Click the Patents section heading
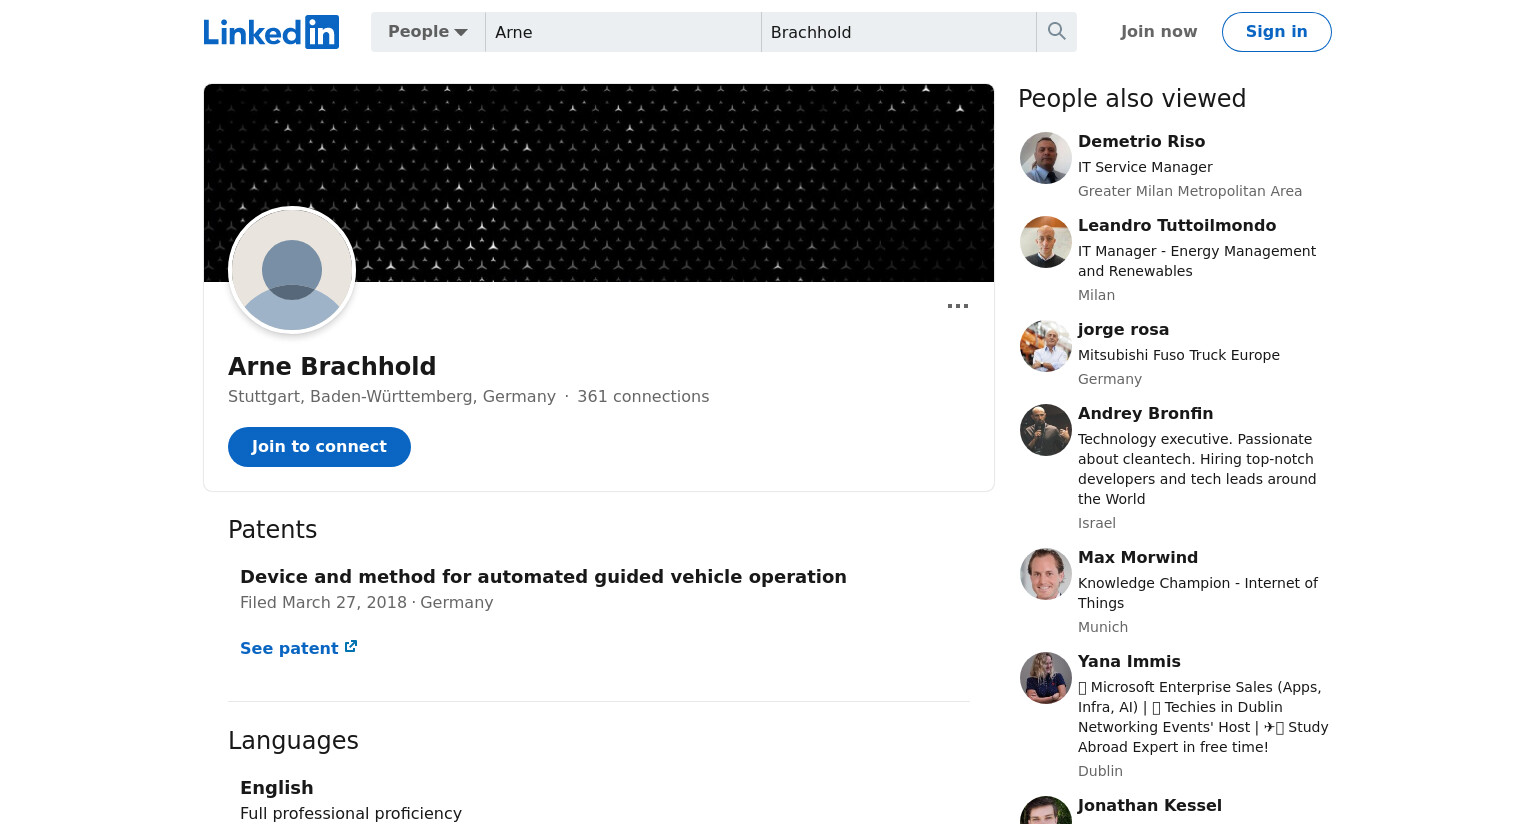Image resolution: width=1536 pixels, height=824 pixels. [272, 529]
